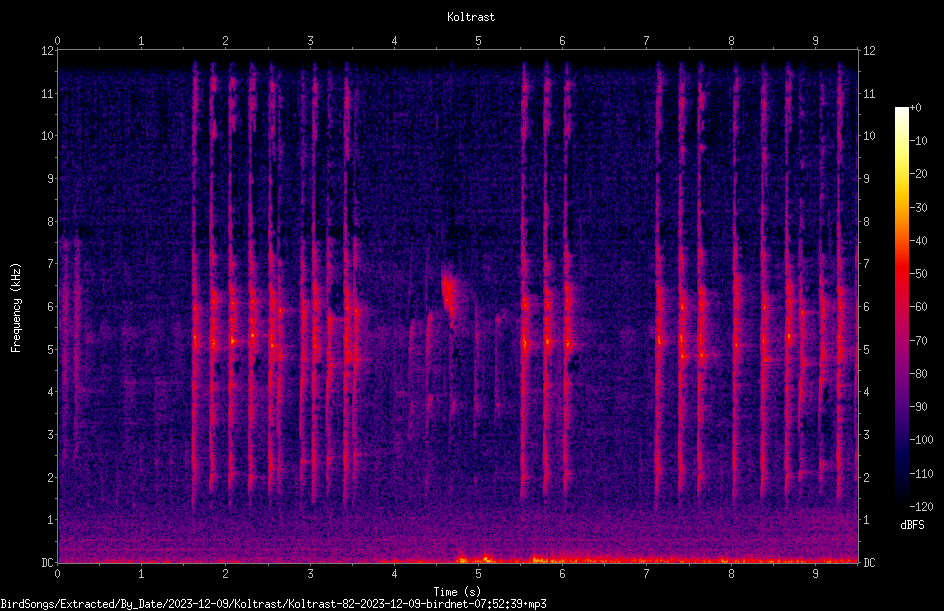944x611 pixels.
Task: Click the Time (s) axis label
Action: (457, 592)
